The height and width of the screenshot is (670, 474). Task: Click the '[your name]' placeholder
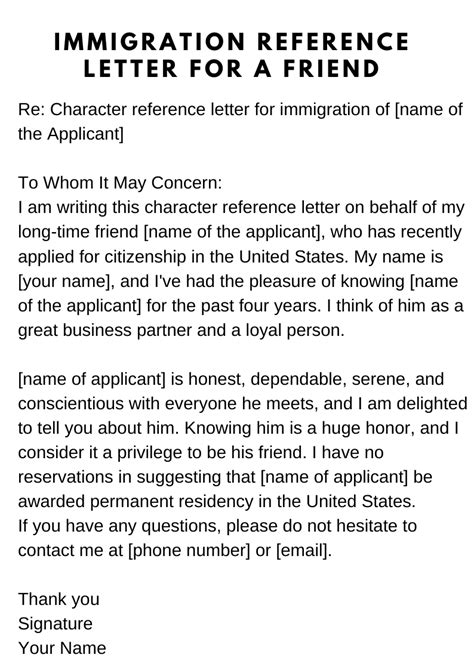[66, 282]
